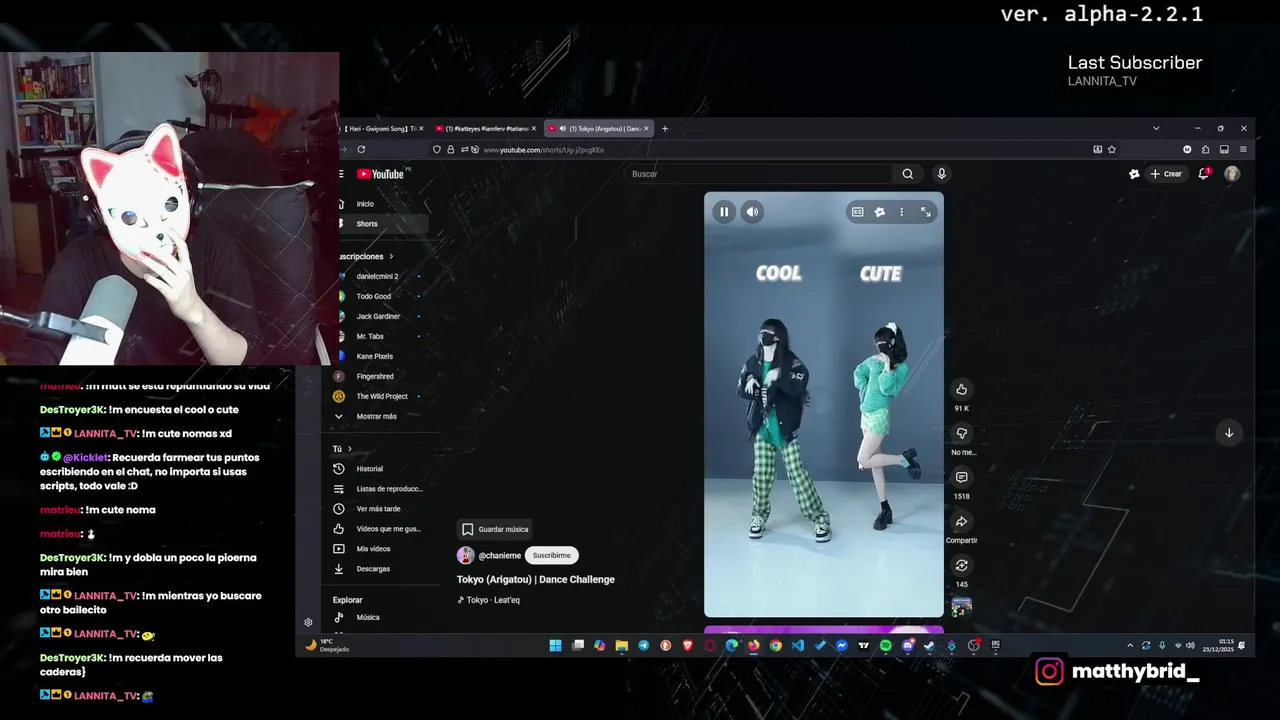Pause the Shorts video
The image size is (1280, 720).
click(x=724, y=212)
